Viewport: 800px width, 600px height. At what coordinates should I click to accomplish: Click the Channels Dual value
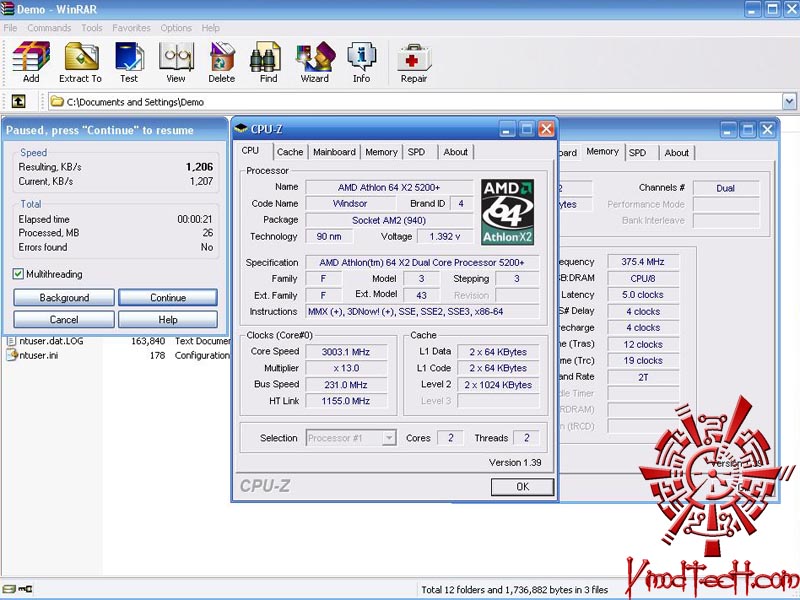(726, 188)
